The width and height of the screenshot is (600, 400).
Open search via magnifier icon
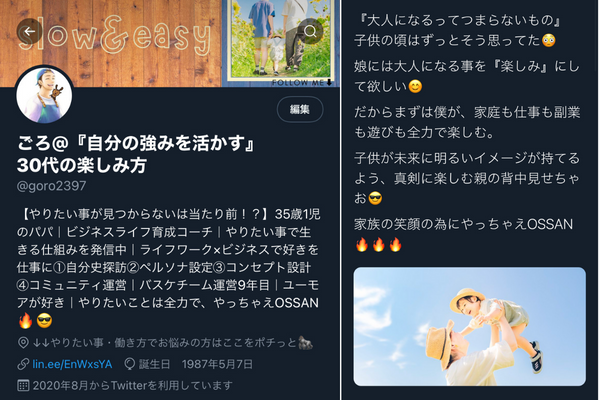(x=310, y=31)
